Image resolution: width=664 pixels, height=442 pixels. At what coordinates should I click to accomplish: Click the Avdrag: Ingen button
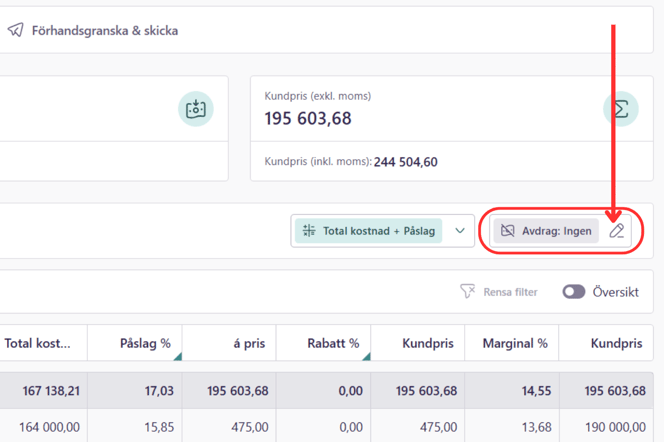(x=546, y=231)
